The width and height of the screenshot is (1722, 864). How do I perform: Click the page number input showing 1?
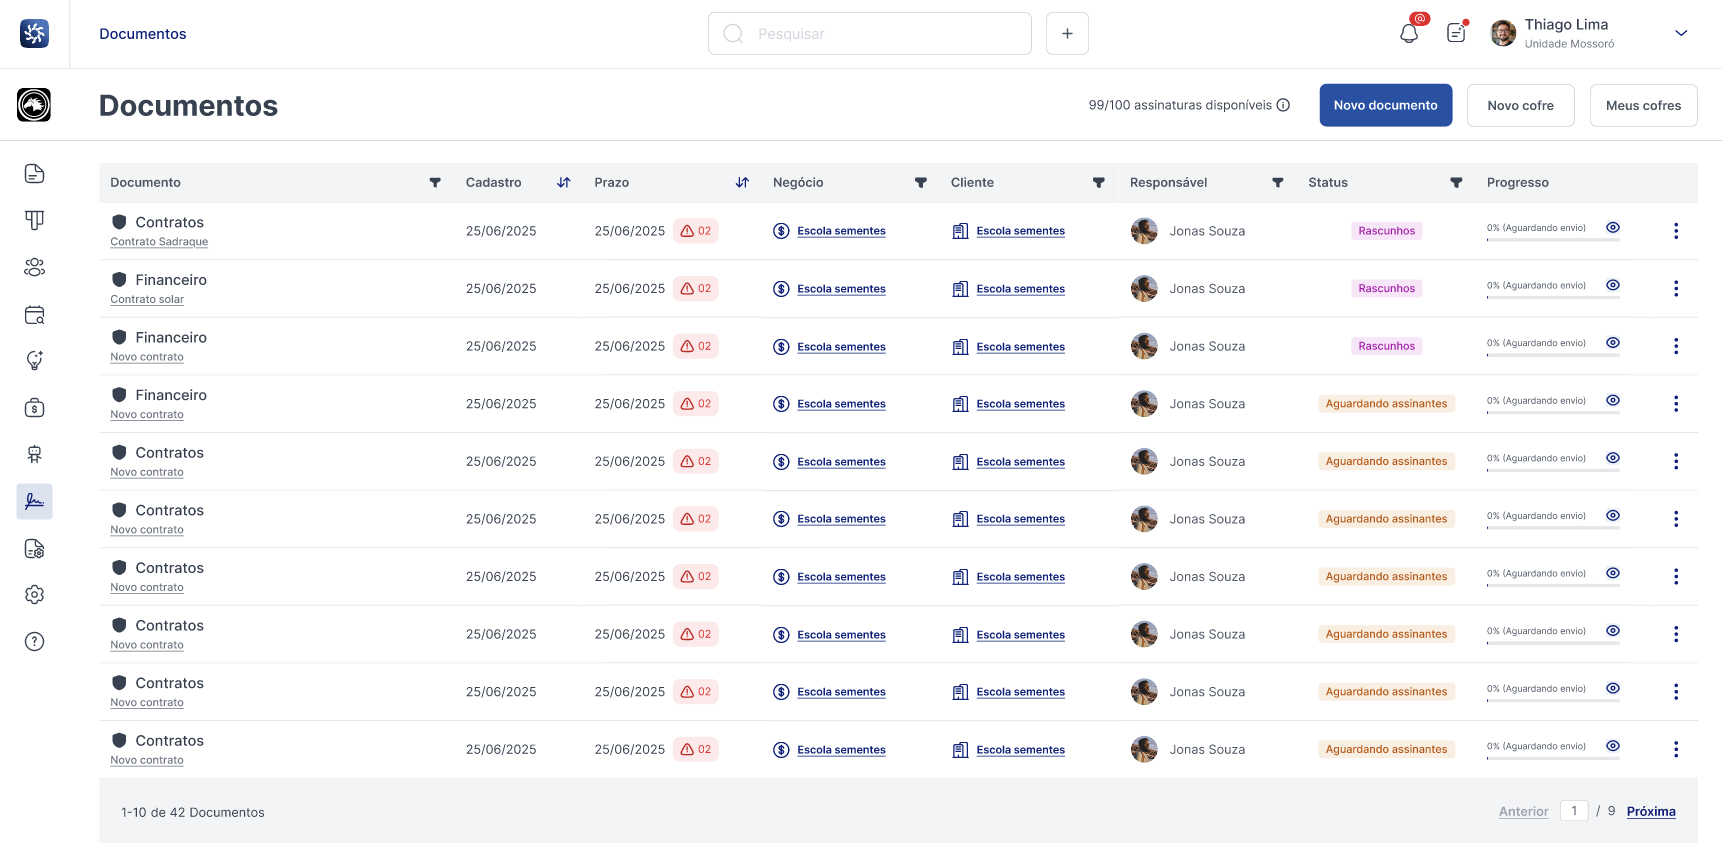[x=1574, y=811]
